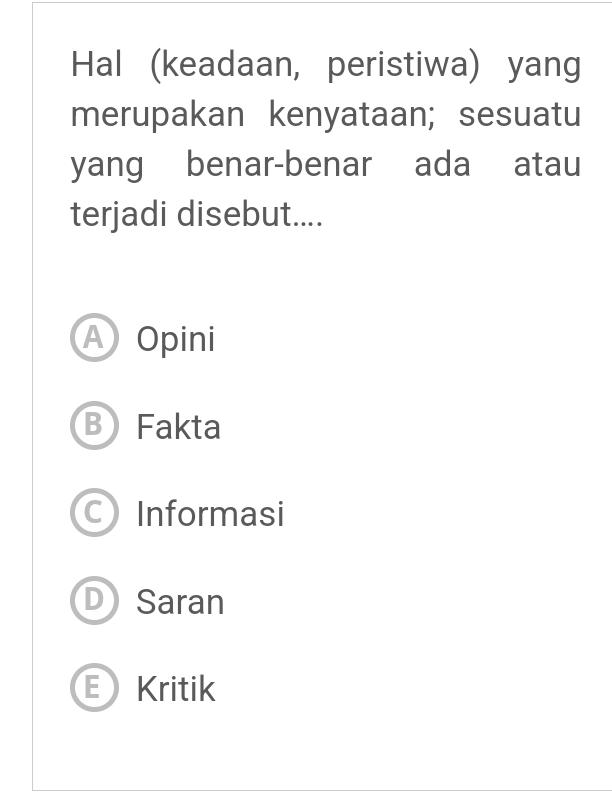Click the word "sesuatu" in the question
612x802 pixels.
(x=520, y=115)
